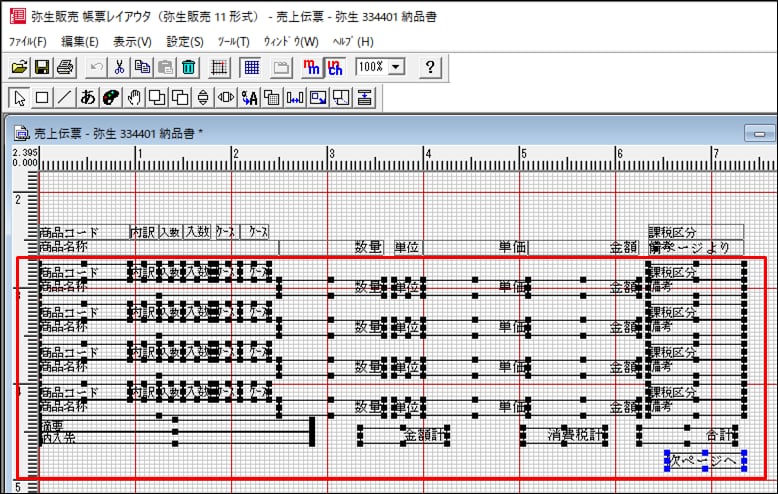The height and width of the screenshot is (494, 778).
Task: Select the header 数量 label
Action: tap(368, 247)
